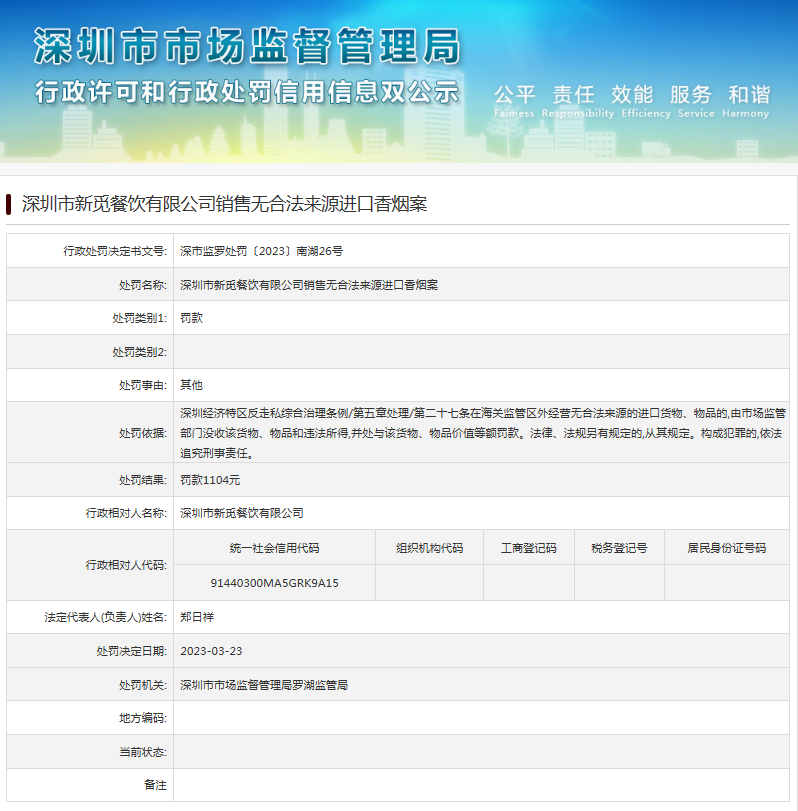This screenshot has height=811, width=798.
Task: Click the 地方编码 label
Action: [143, 718]
